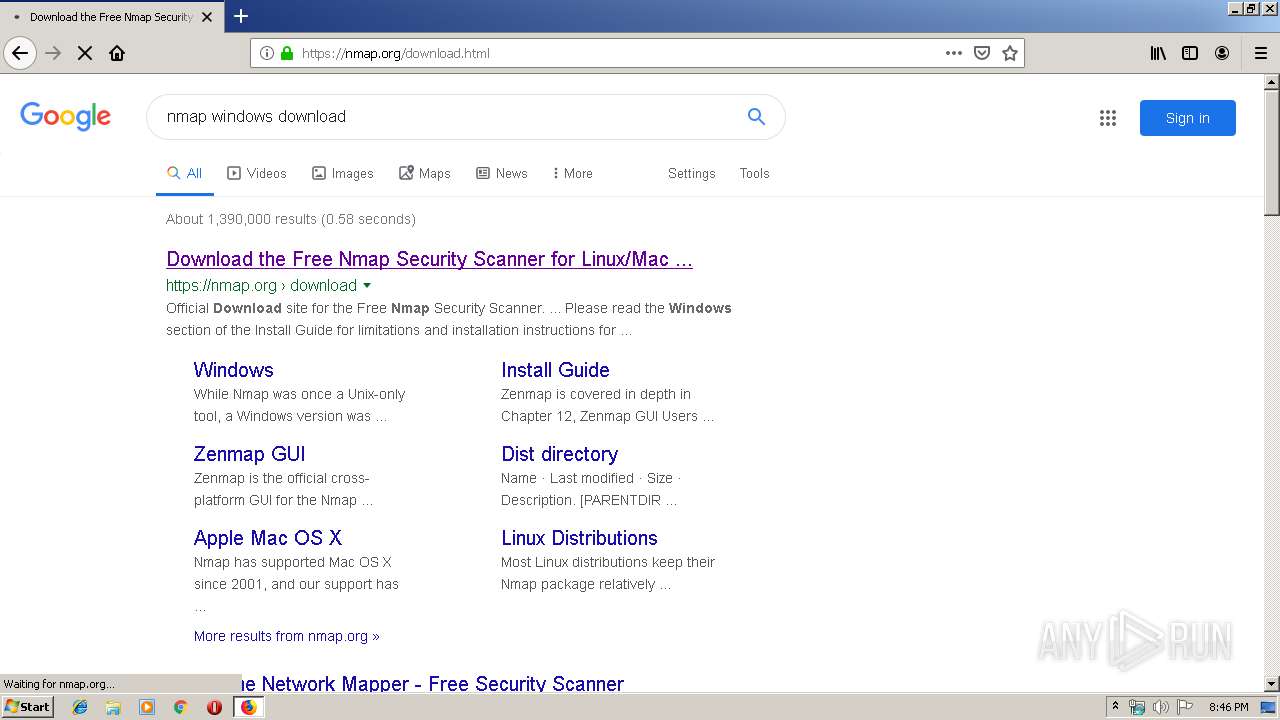The image size is (1280, 720).
Task: Click the Google logo
Action: (66, 117)
